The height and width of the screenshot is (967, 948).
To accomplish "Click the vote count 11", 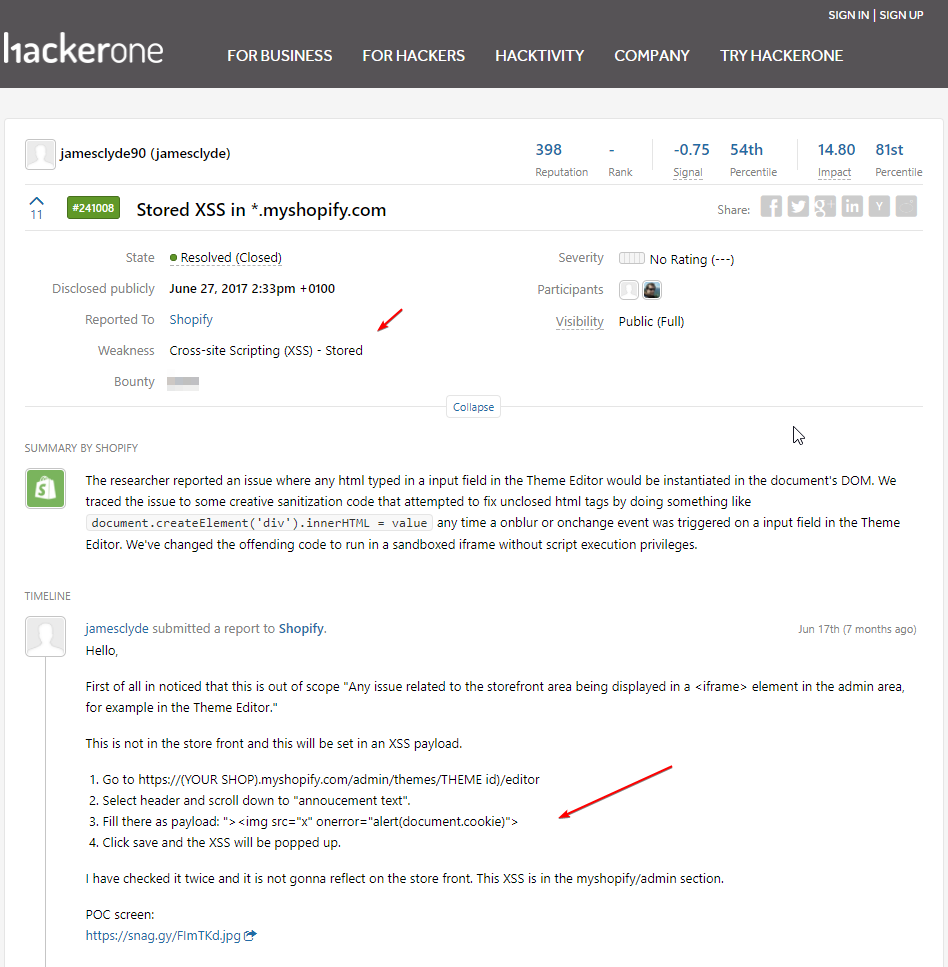I will point(36,215).
